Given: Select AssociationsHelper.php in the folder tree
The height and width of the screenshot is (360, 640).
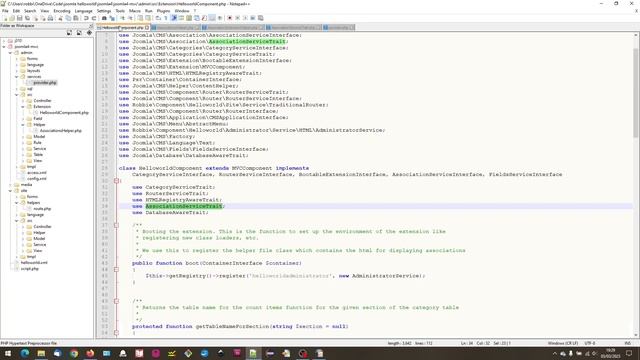Looking at the screenshot, I should click(60, 131).
